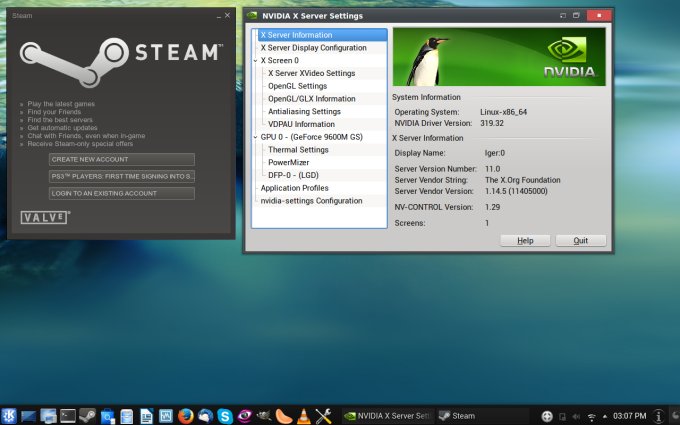680x425 pixels.
Task: Click the 1.14.5 (11405000) vendor version
Action: pos(516,191)
